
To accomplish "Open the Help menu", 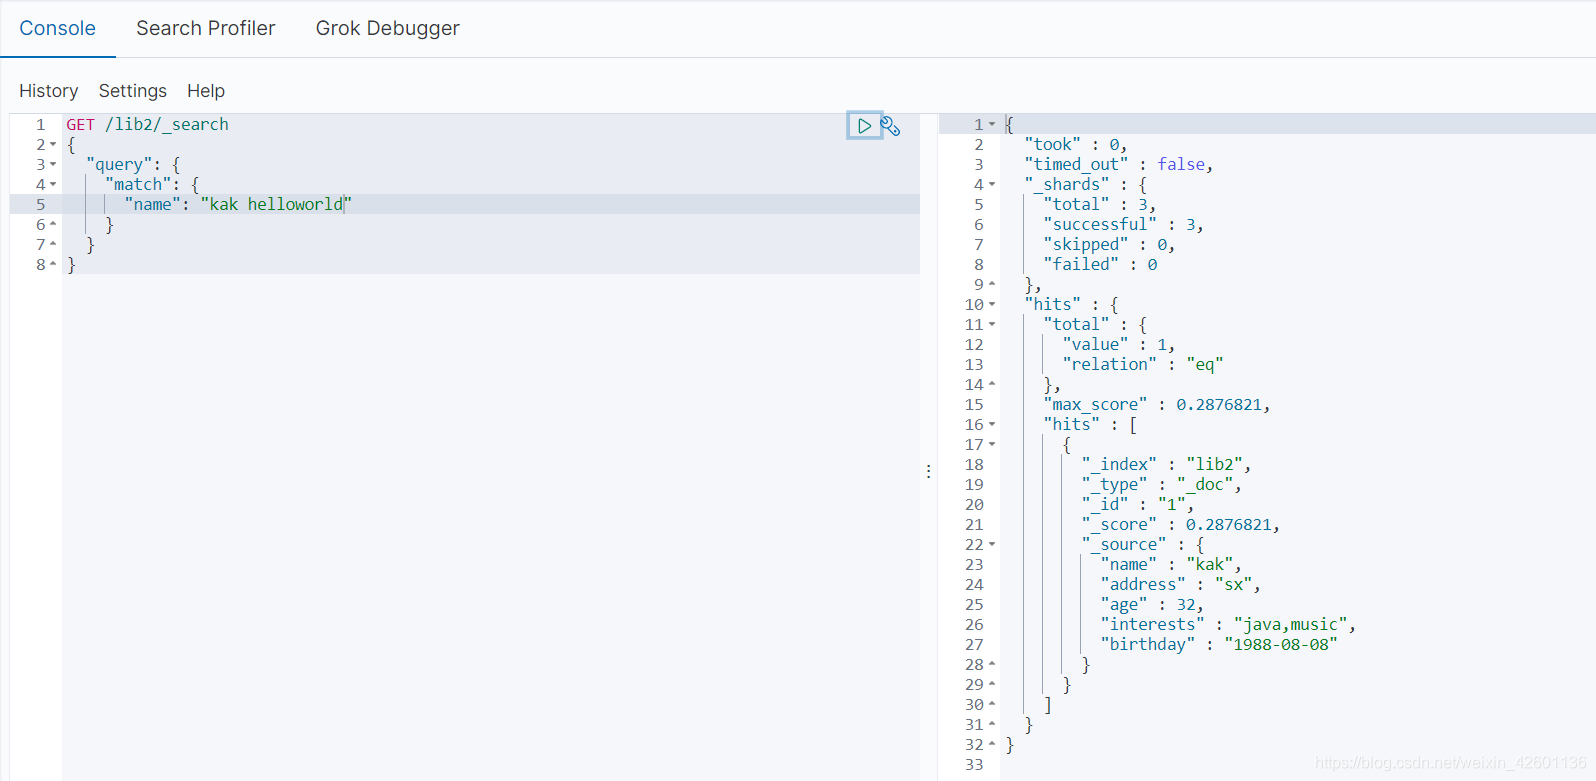I will (206, 91).
